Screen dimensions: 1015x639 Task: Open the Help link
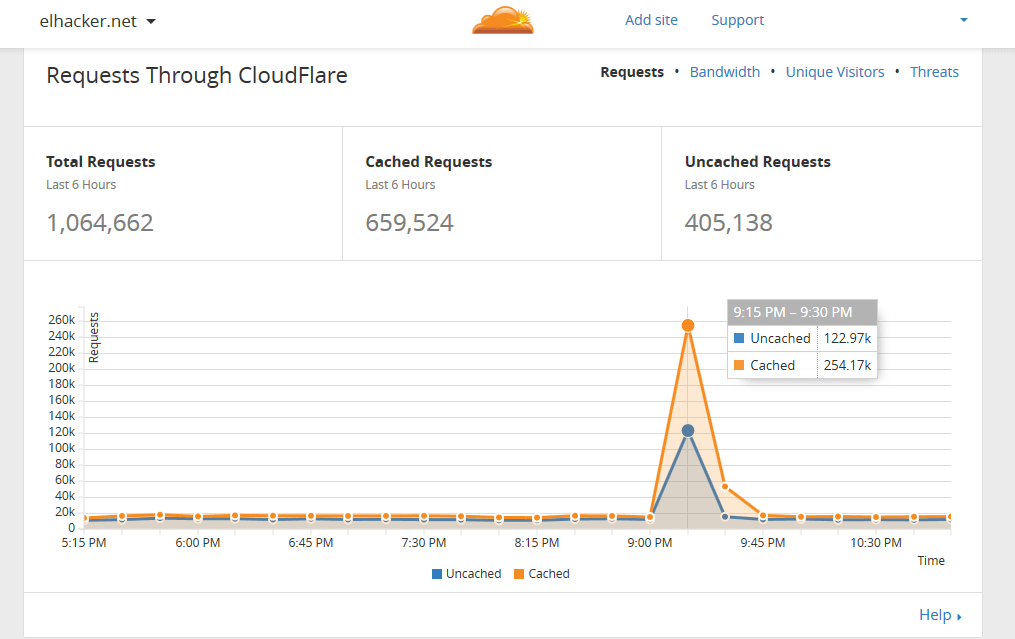(x=940, y=615)
